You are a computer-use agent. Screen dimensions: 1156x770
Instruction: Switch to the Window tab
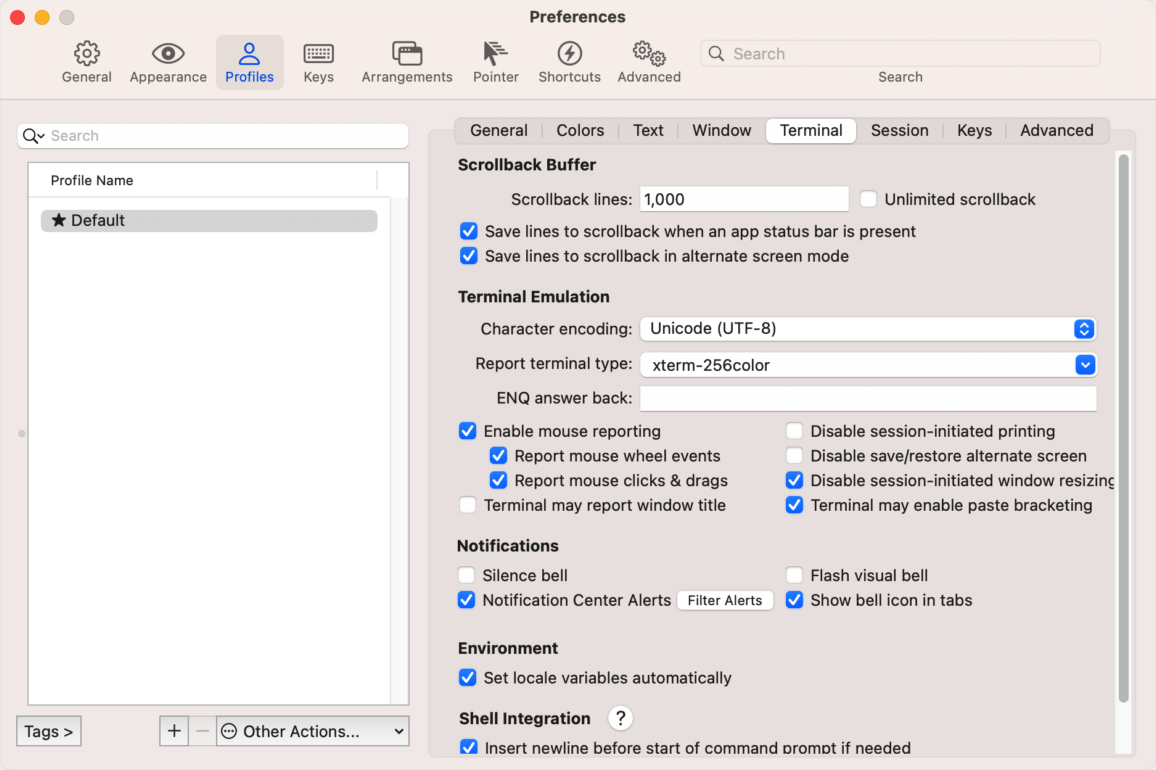[x=721, y=131]
